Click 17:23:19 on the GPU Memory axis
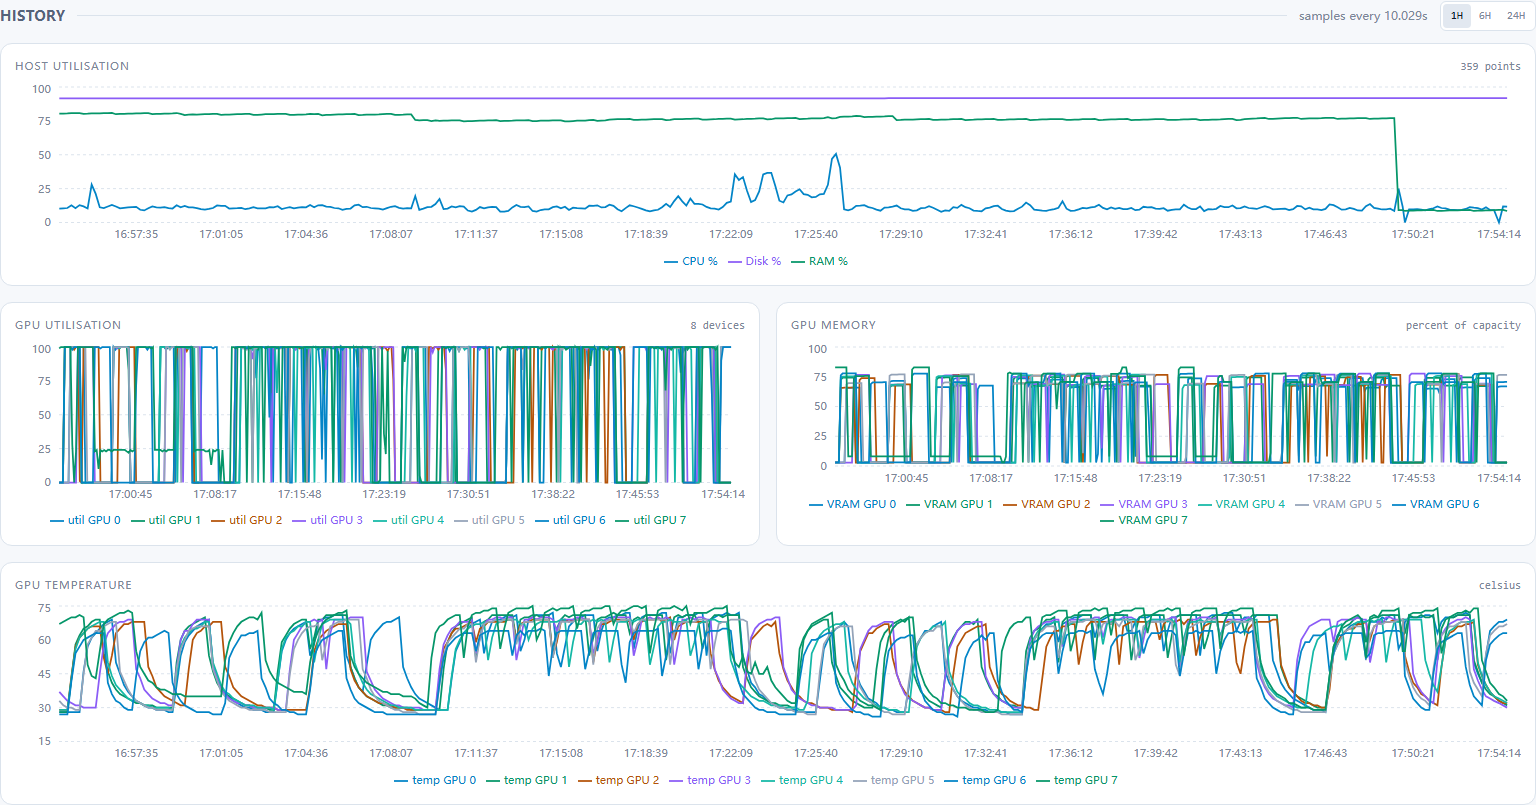 pos(1160,478)
